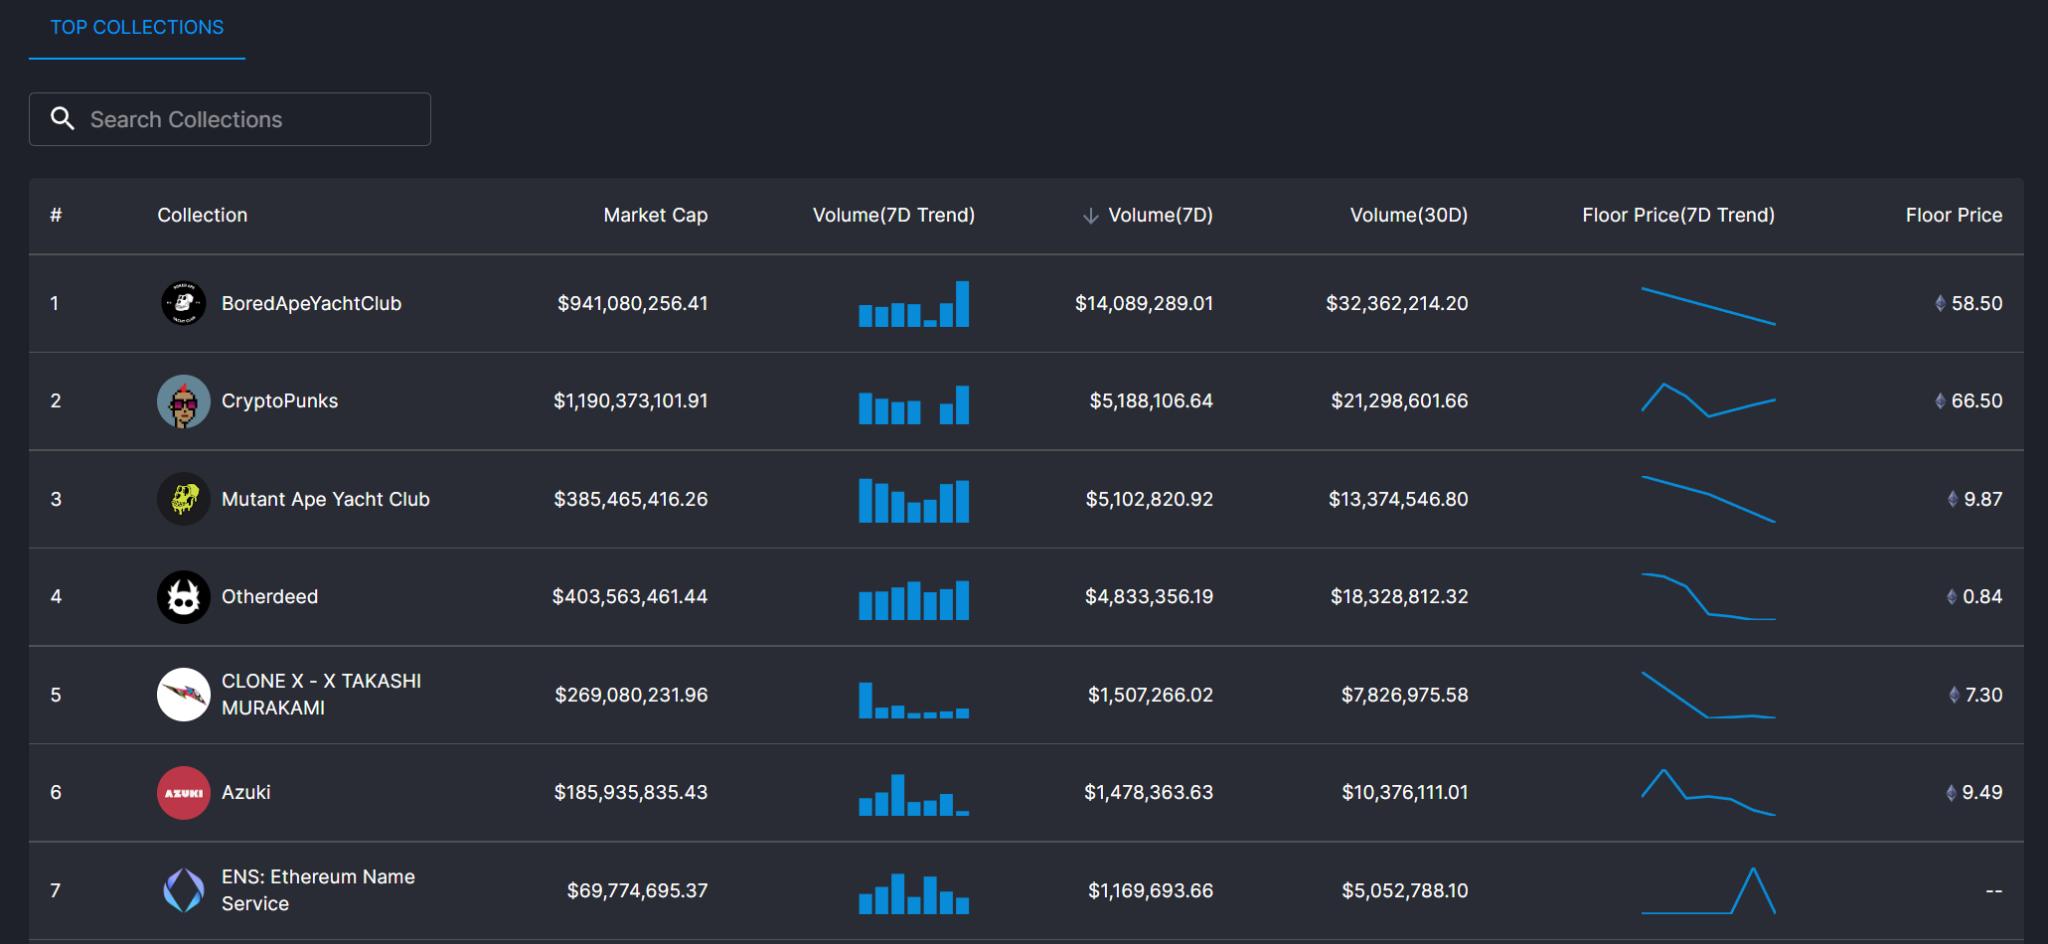Sort by the Volume(30D) column header
Viewport: 2048px width, 944px height.
(1408, 215)
